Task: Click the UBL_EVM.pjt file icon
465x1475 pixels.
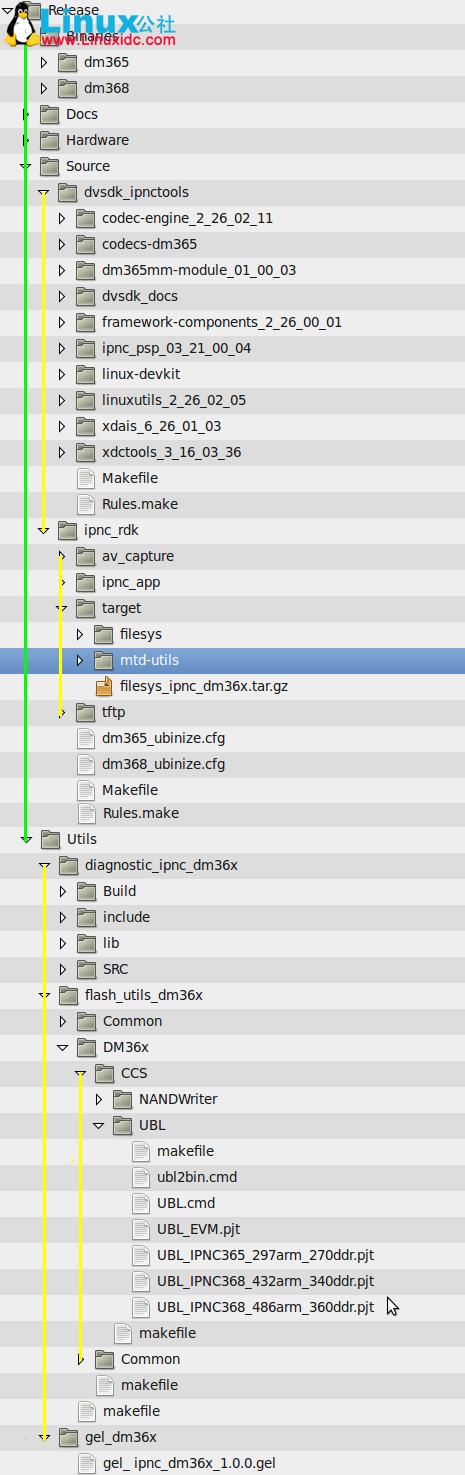Action: click(141, 1229)
